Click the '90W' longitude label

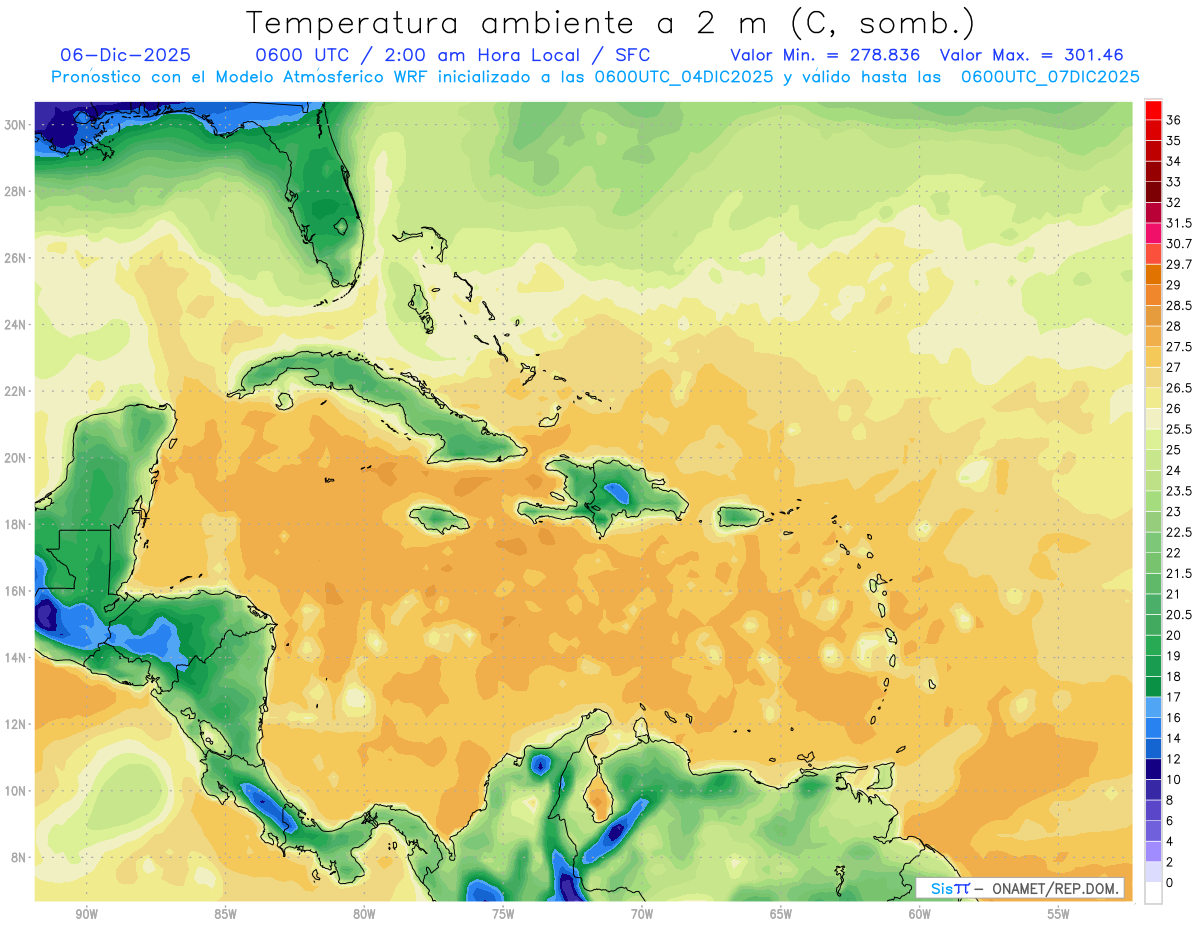click(x=87, y=915)
